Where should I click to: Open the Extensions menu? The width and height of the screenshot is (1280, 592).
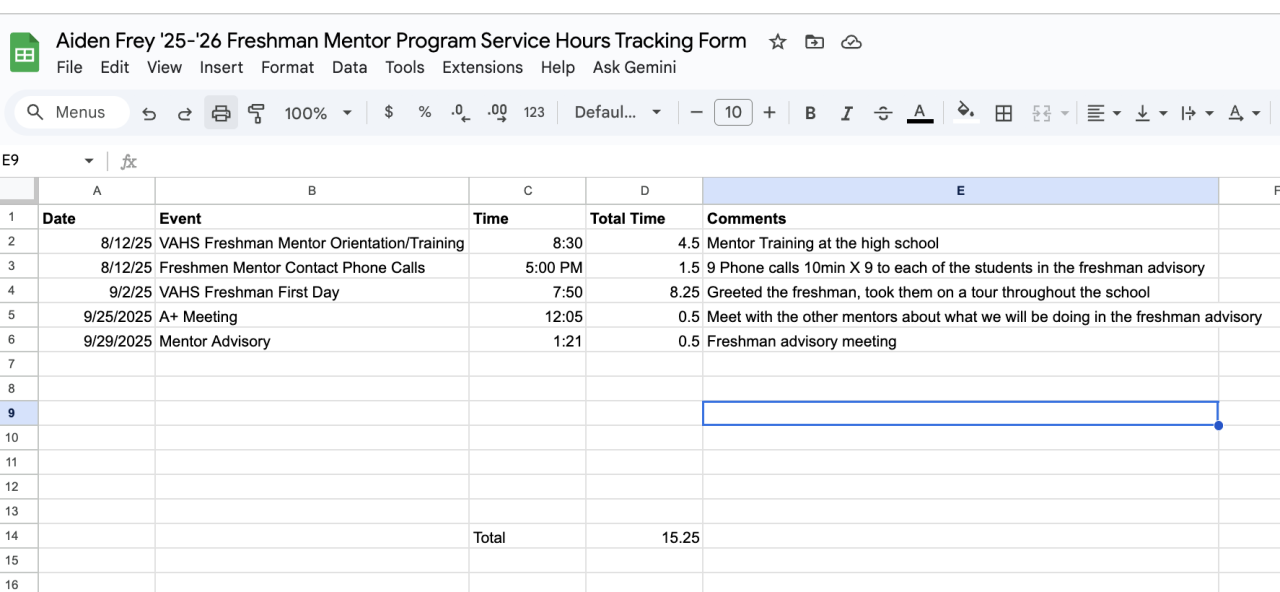coord(482,67)
